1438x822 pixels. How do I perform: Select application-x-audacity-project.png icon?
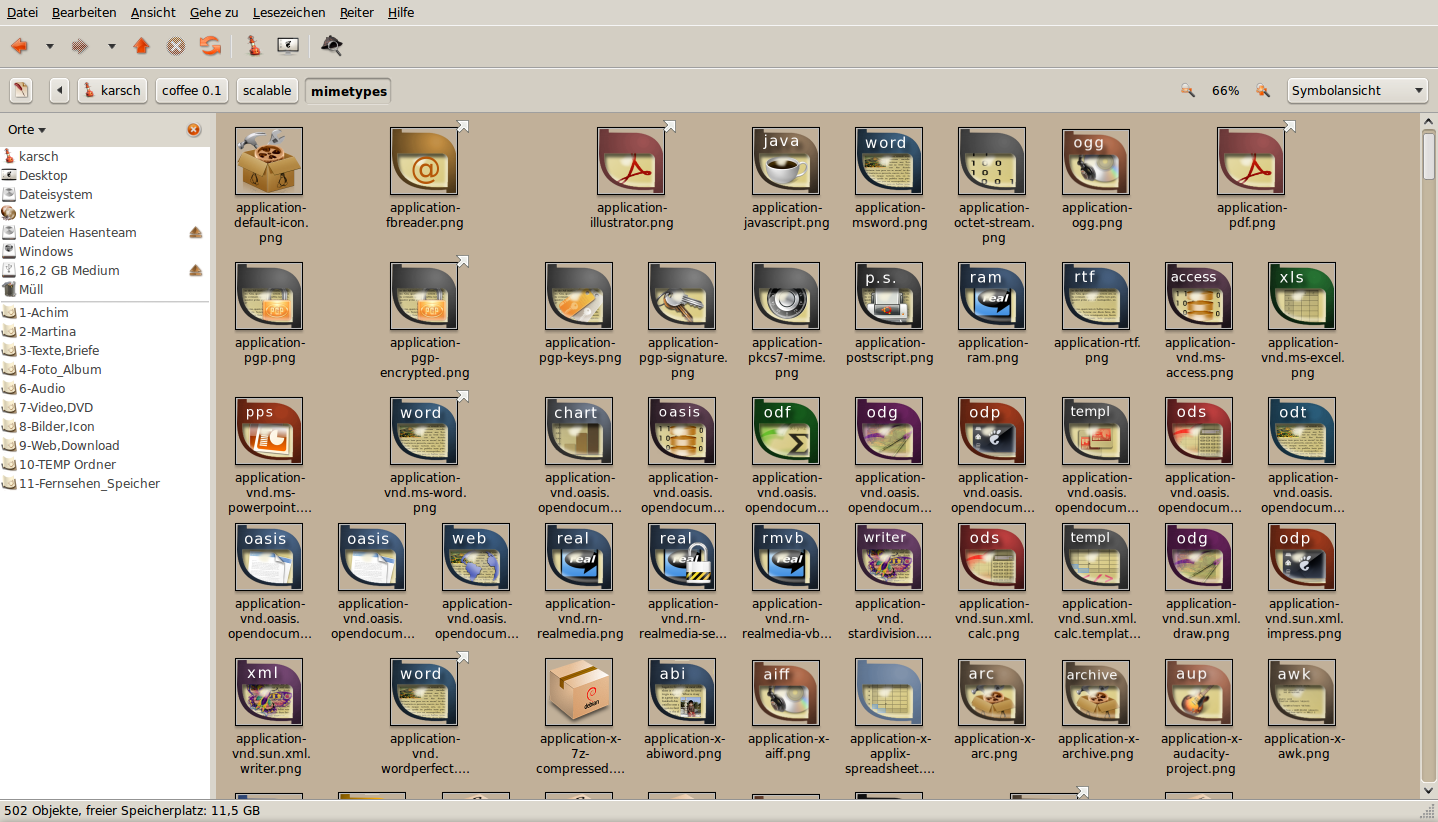[1199, 692]
